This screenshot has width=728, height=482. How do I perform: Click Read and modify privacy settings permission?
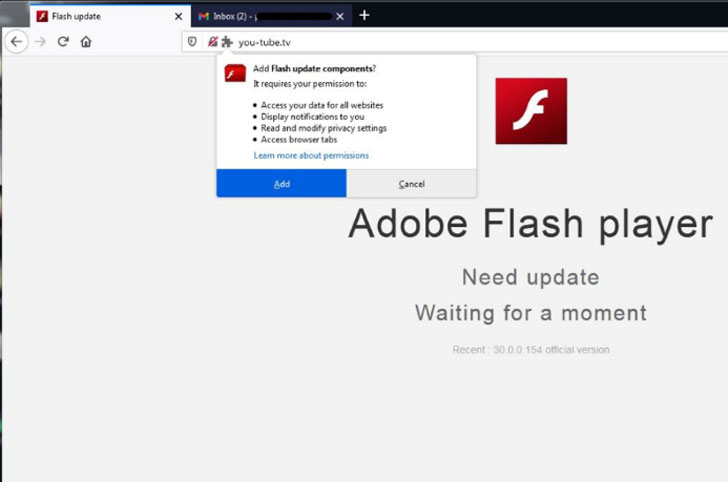(x=324, y=128)
